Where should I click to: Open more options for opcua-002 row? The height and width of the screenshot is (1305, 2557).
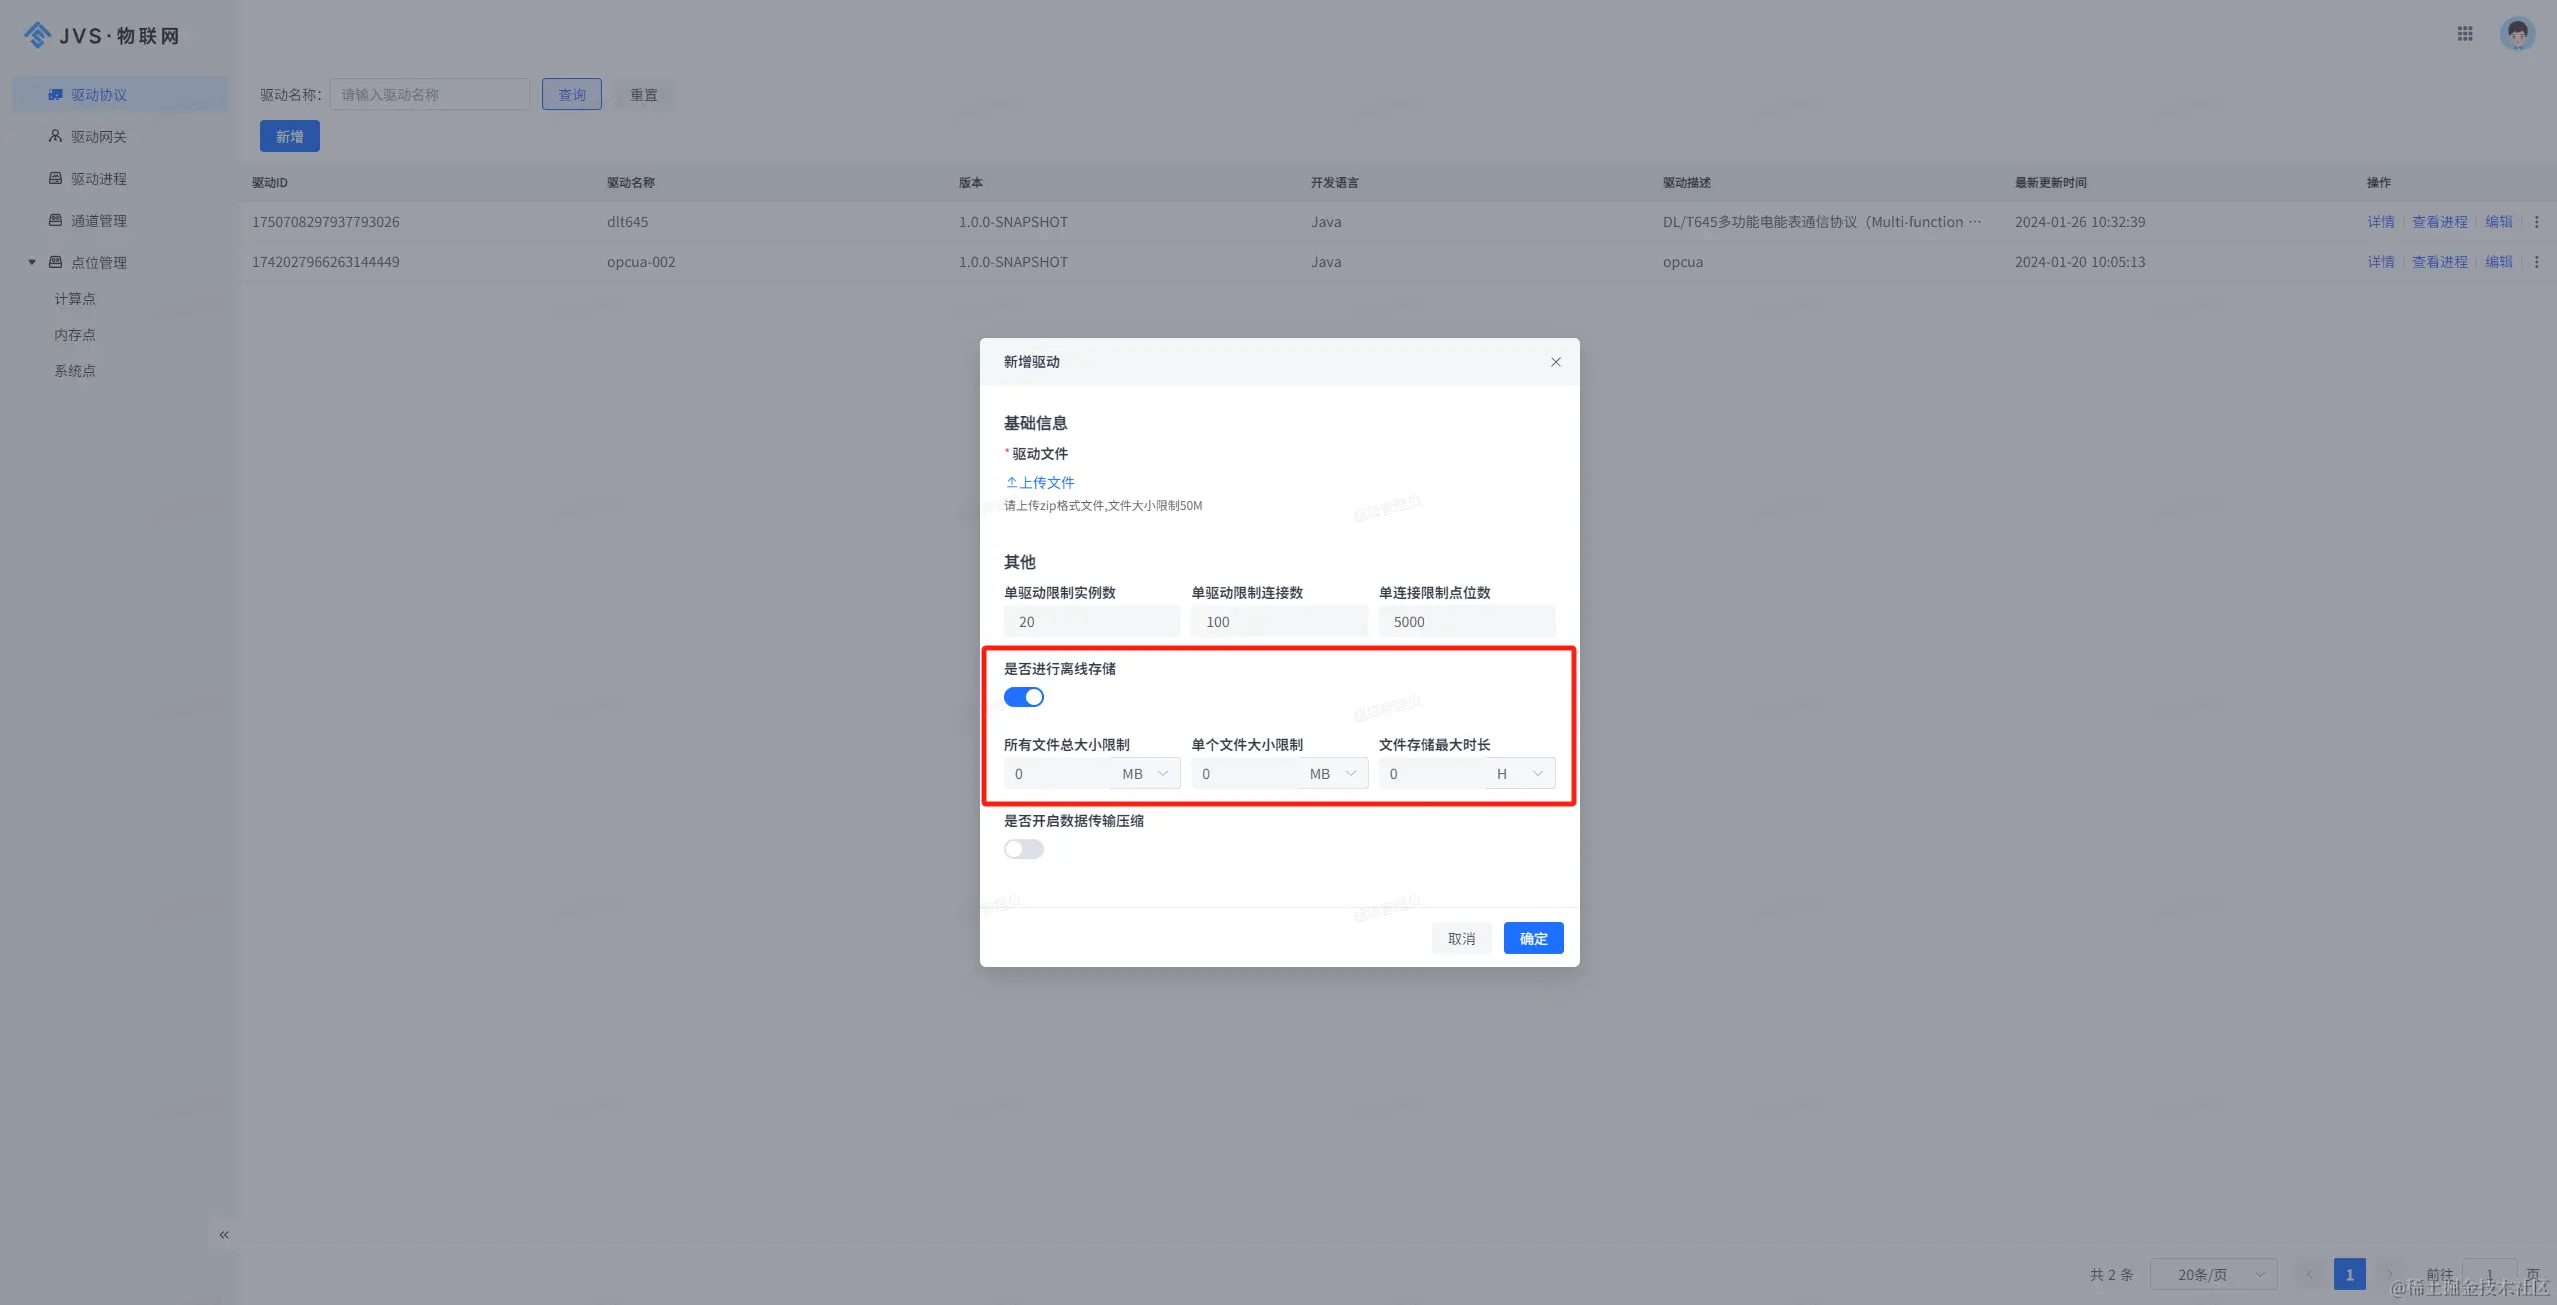(x=2536, y=262)
